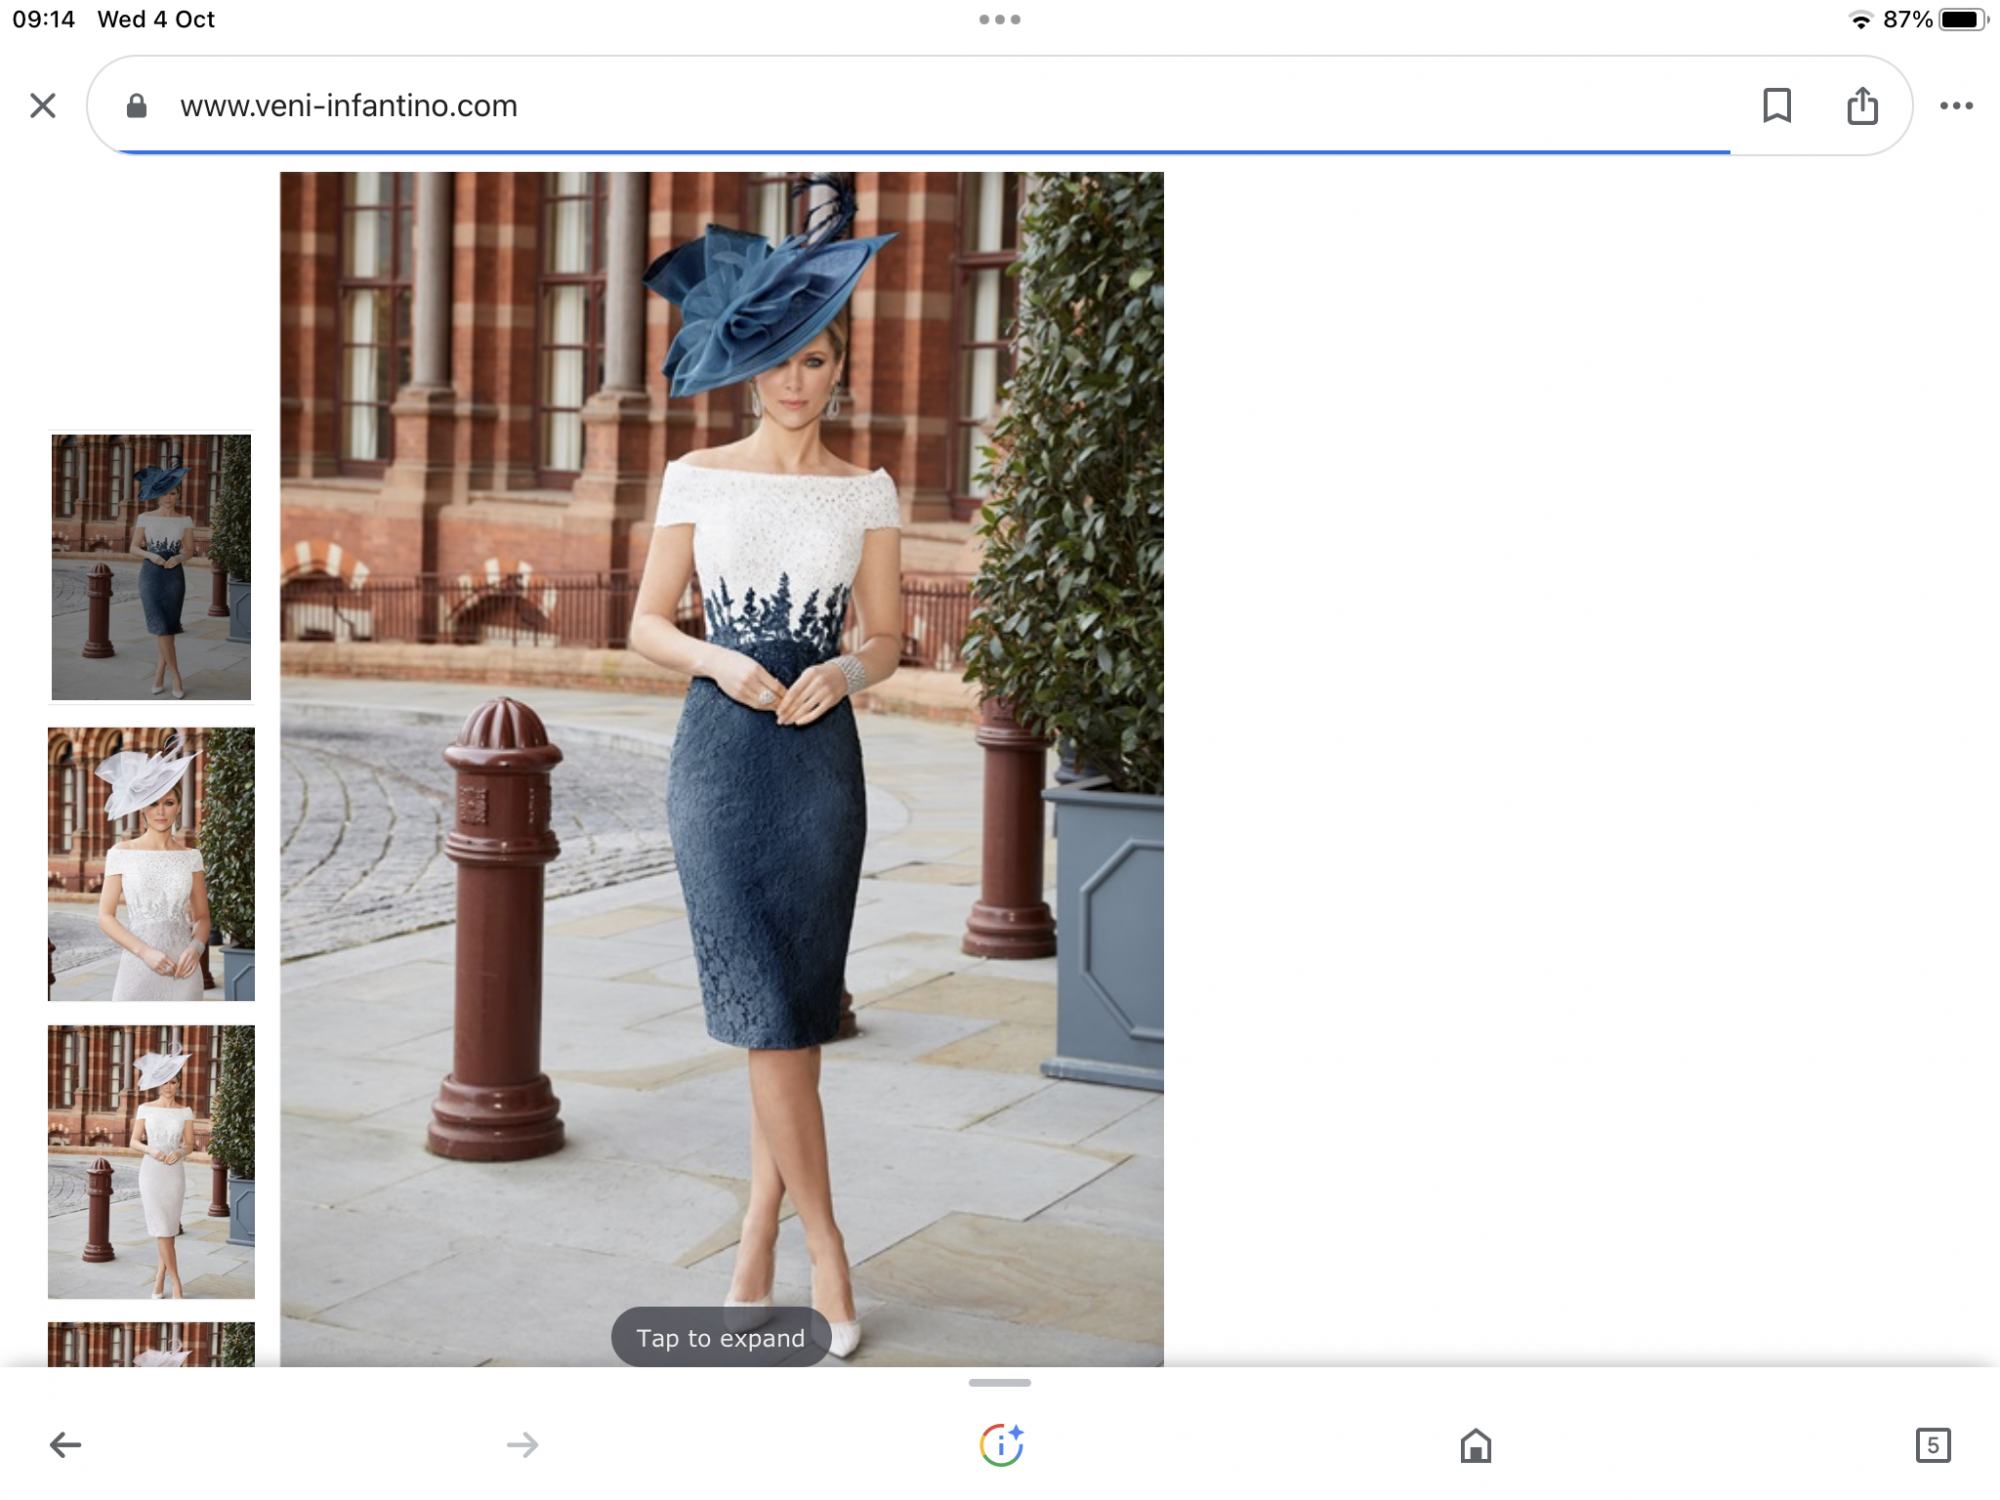
Task: Close the in-app browser with X
Action: 43,105
